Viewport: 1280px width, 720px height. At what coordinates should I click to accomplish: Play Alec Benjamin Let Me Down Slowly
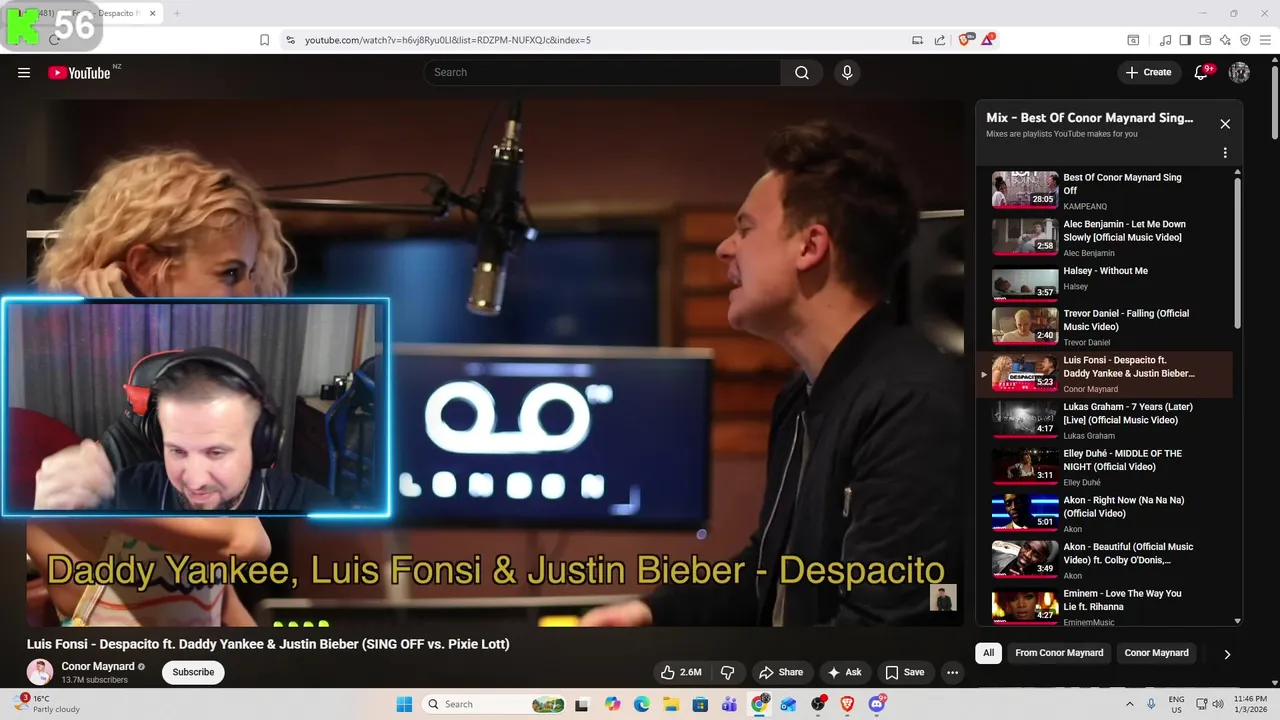pos(1105,236)
